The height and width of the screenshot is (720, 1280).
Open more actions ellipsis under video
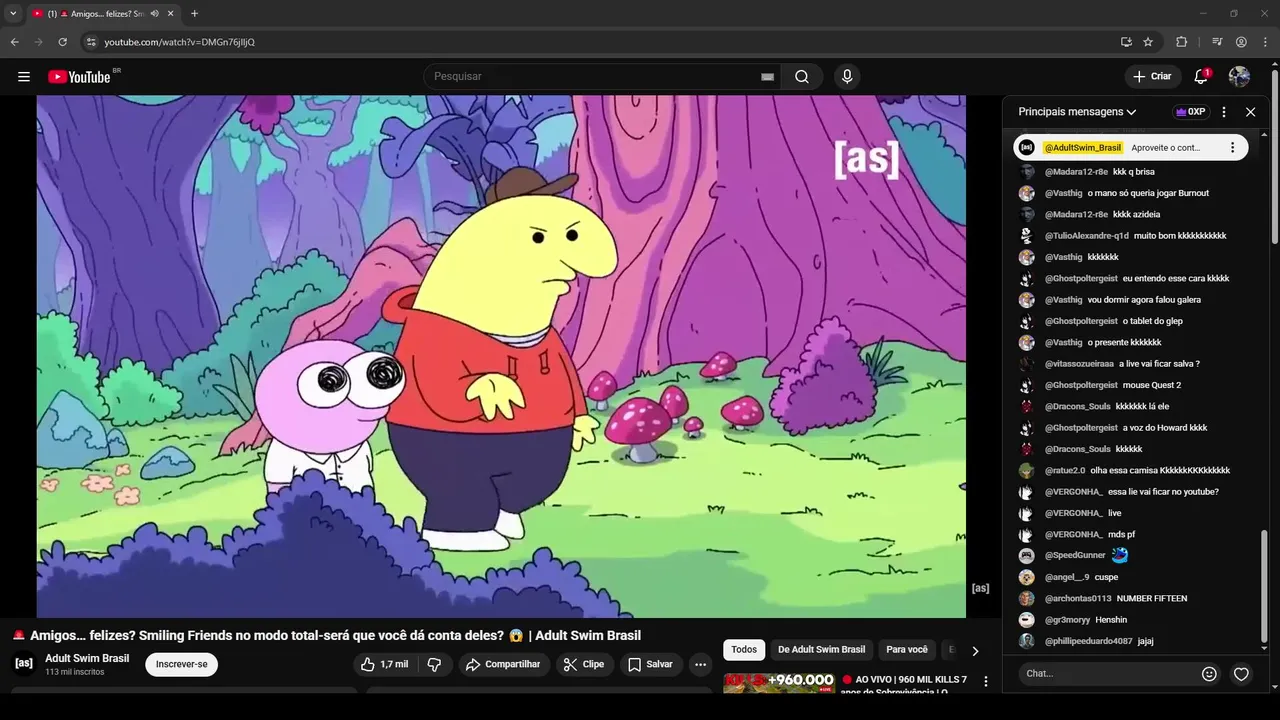pyautogui.click(x=701, y=664)
